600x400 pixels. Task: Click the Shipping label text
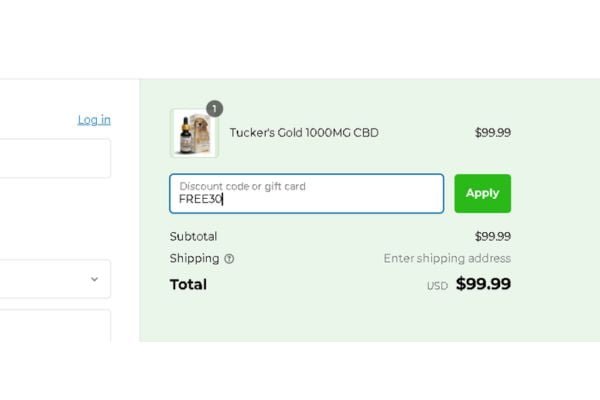tap(194, 259)
